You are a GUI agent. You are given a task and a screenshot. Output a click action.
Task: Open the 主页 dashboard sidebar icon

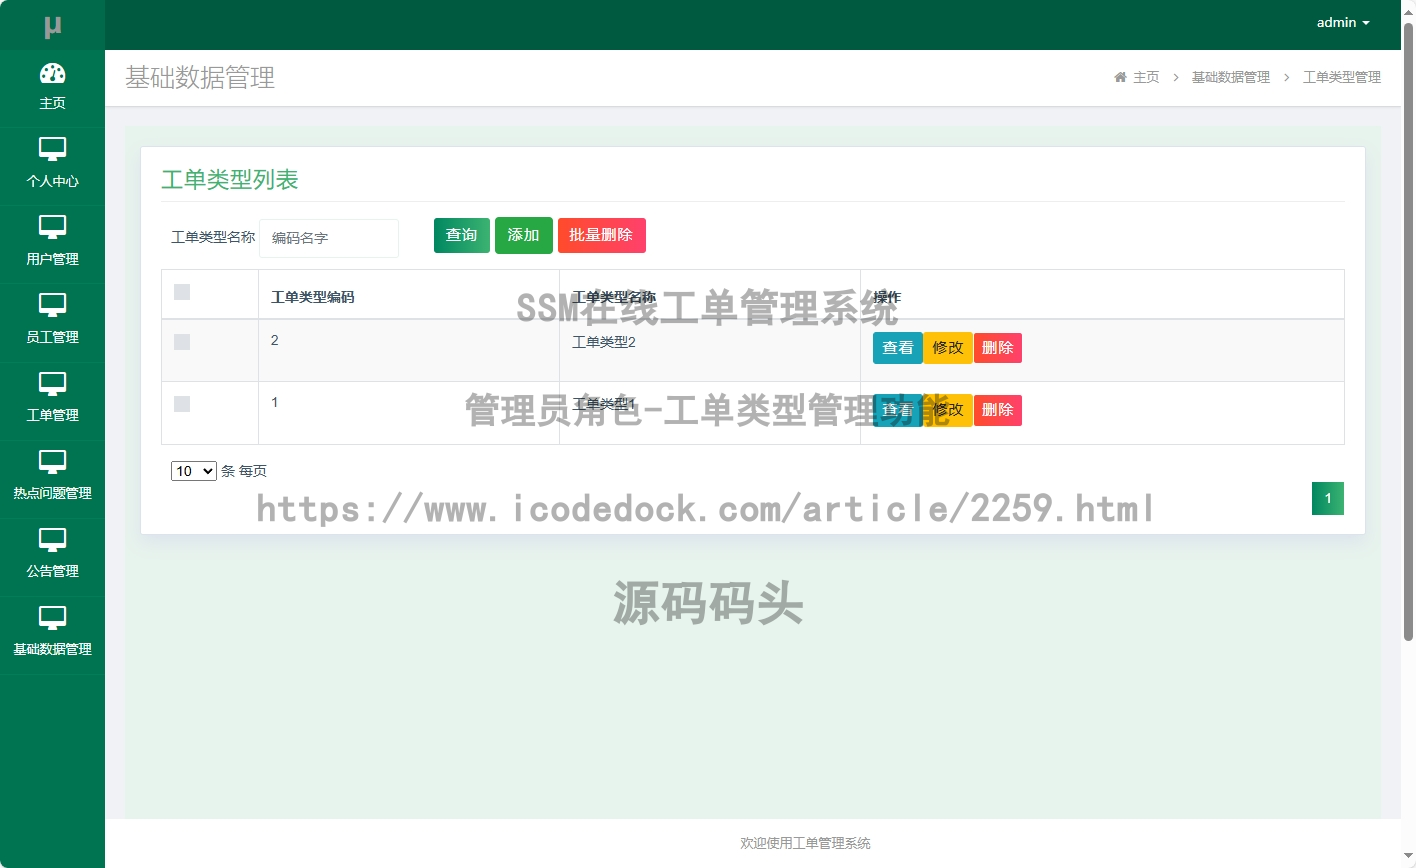tap(52, 73)
